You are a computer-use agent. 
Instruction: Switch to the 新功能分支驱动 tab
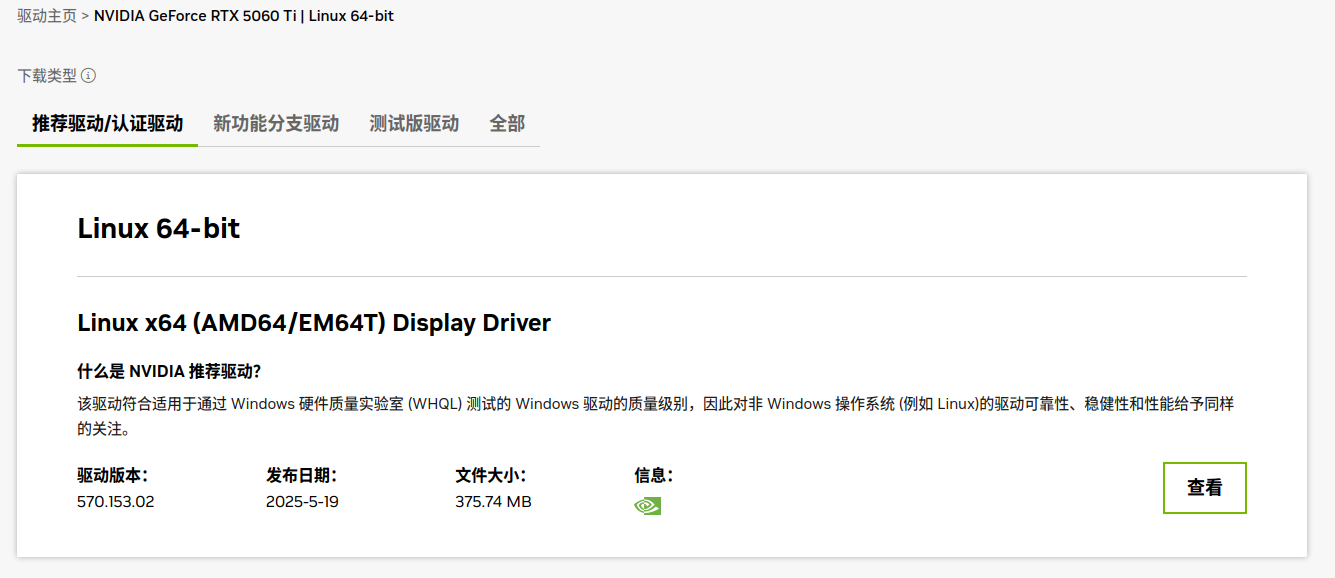coord(276,124)
